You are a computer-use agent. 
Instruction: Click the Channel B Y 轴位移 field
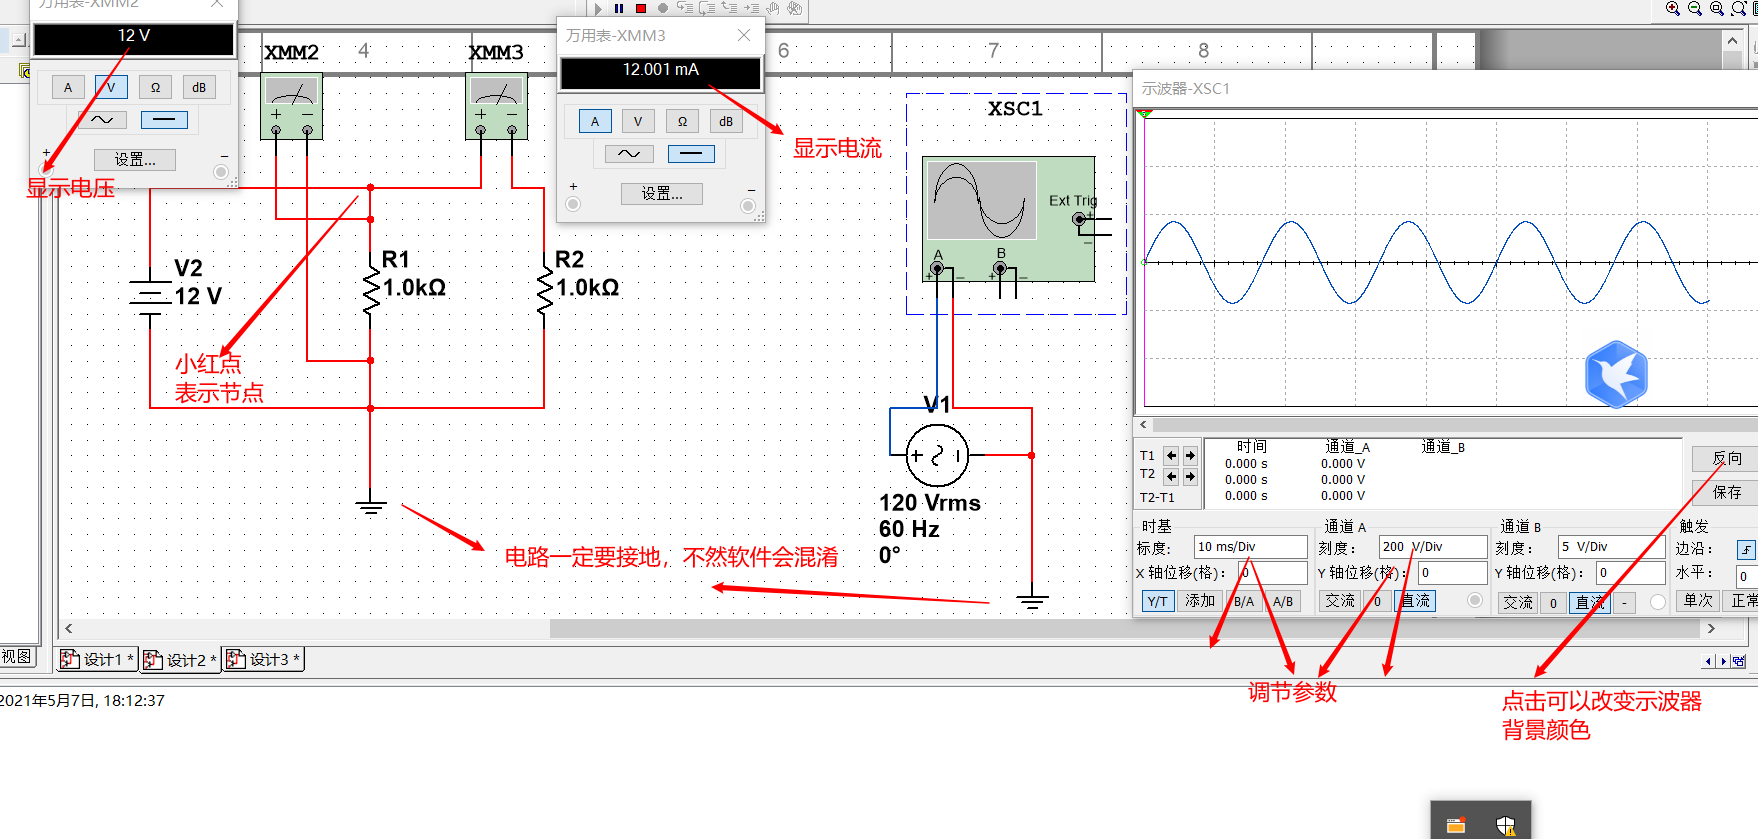click(1631, 573)
